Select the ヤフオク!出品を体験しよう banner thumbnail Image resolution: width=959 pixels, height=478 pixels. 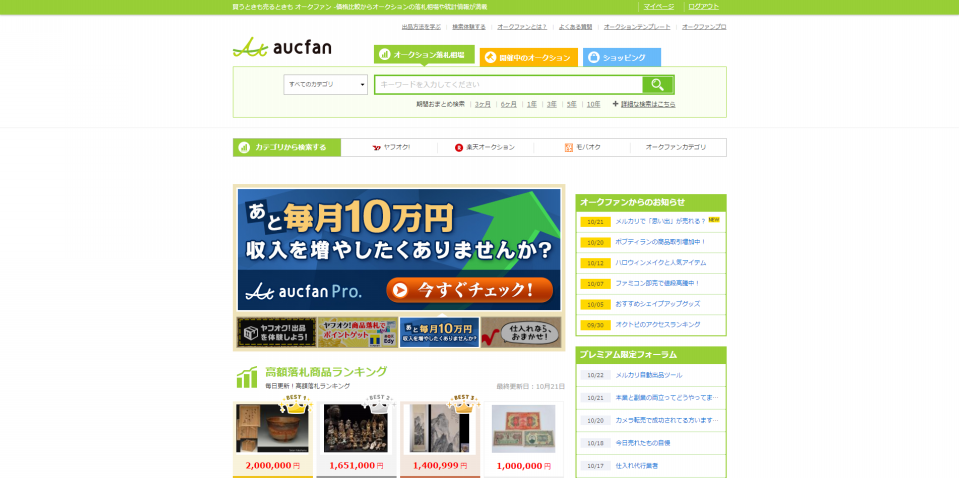coord(276,333)
